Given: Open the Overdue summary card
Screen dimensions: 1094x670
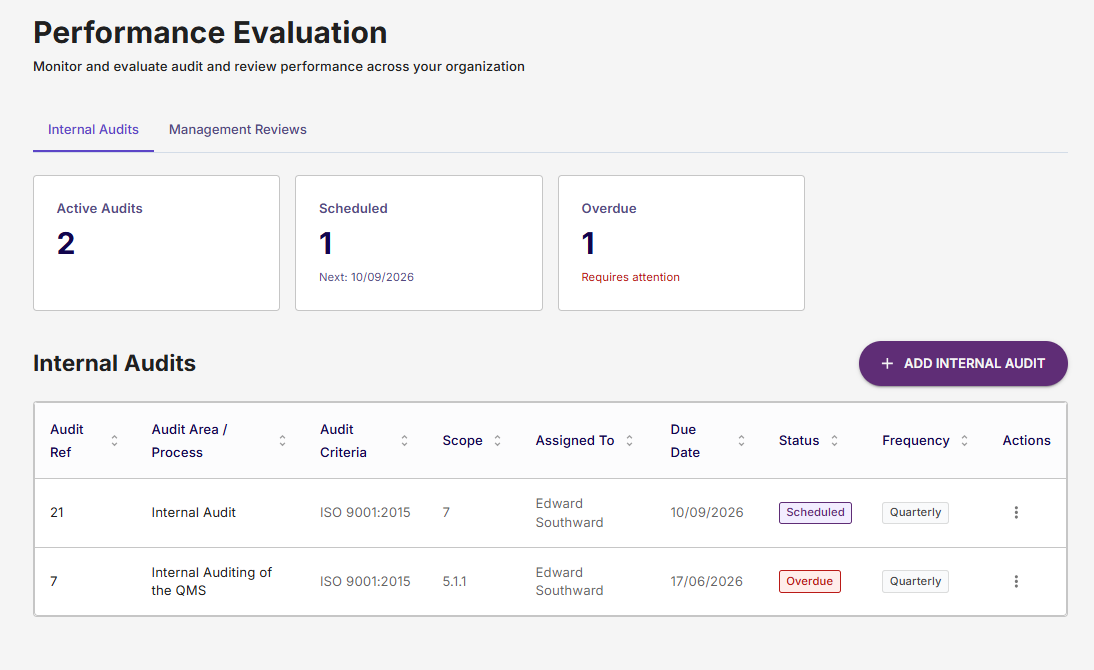Looking at the screenshot, I should (x=681, y=243).
